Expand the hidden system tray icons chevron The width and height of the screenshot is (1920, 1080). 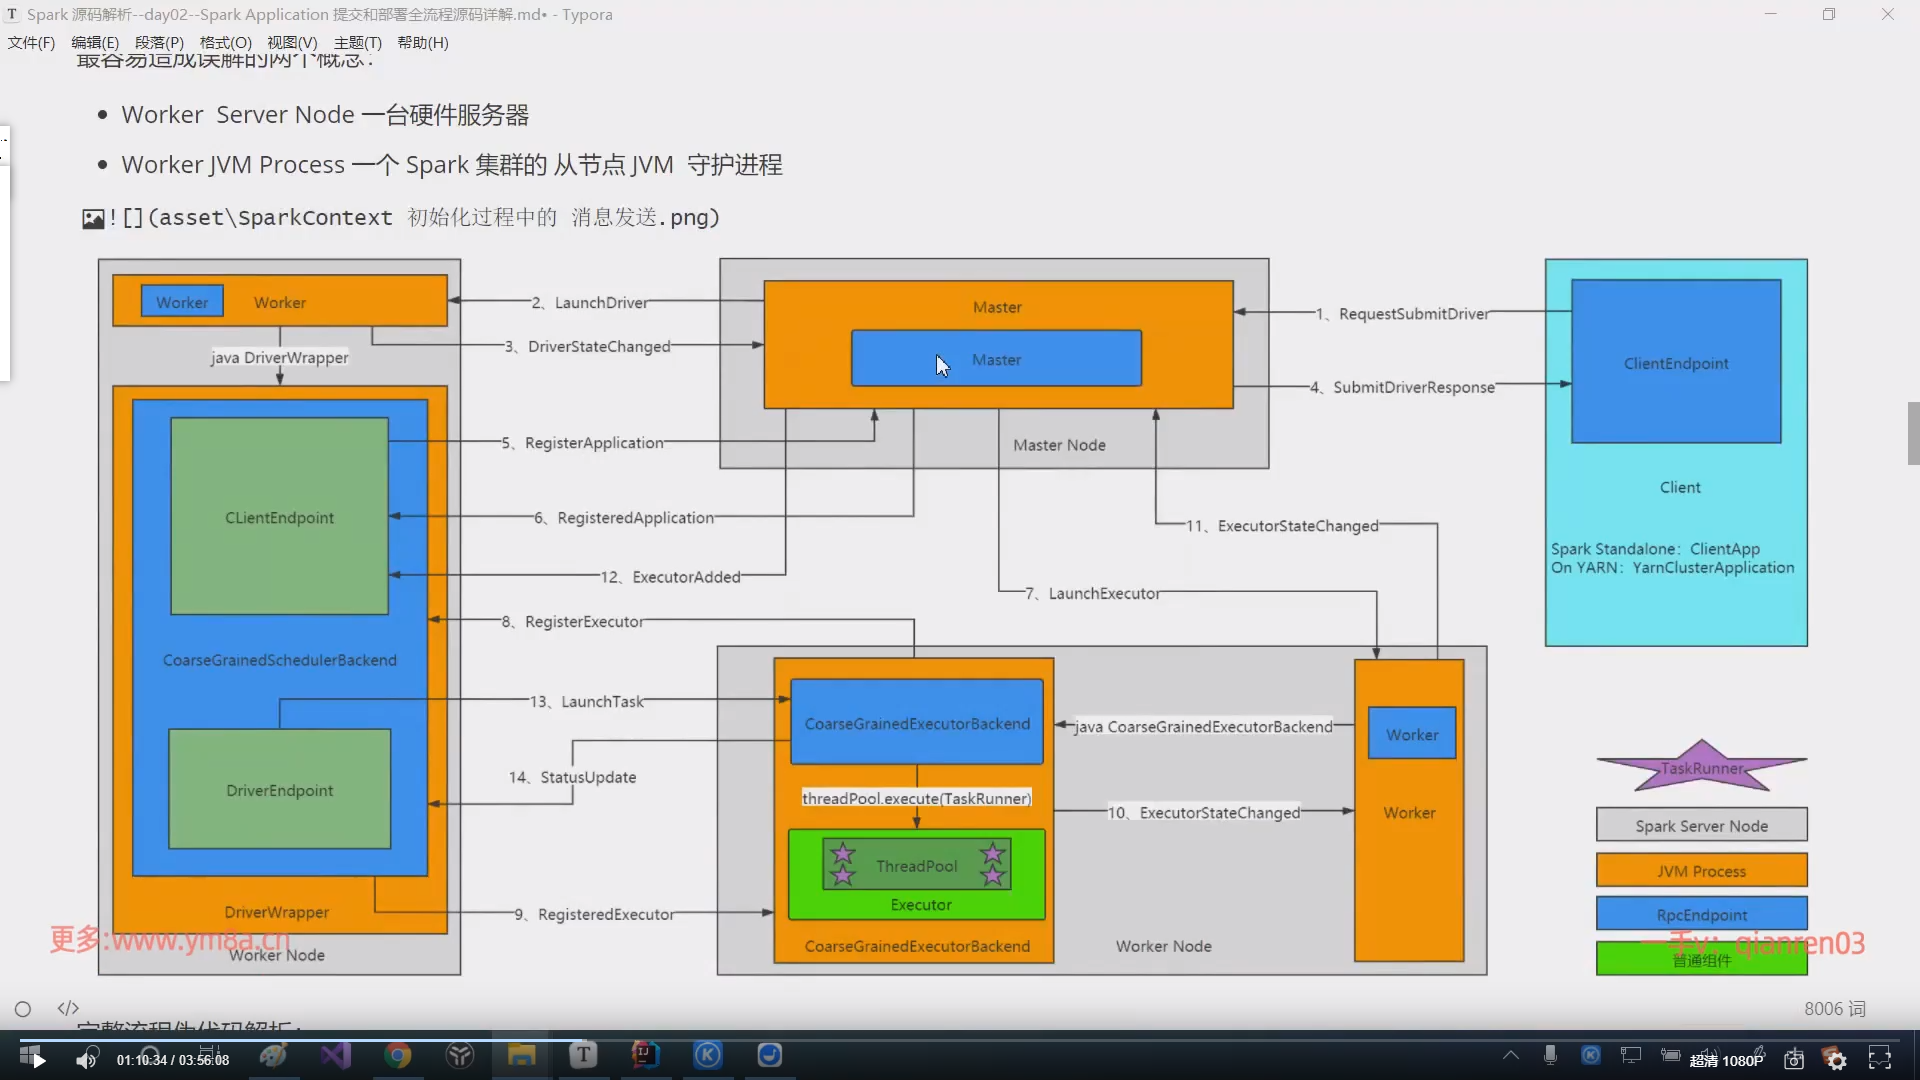tap(1511, 1055)
